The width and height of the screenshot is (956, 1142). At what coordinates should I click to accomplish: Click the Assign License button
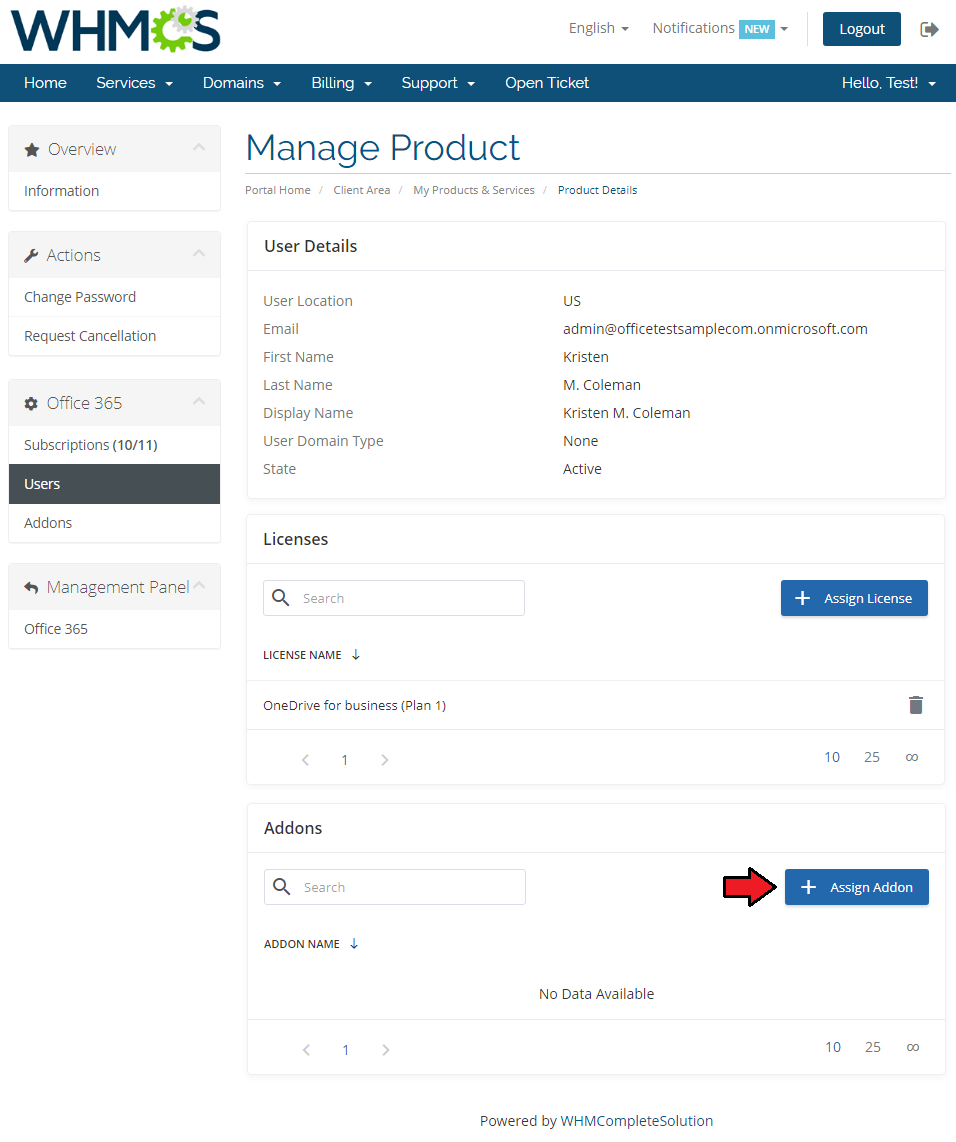[854, 598]
